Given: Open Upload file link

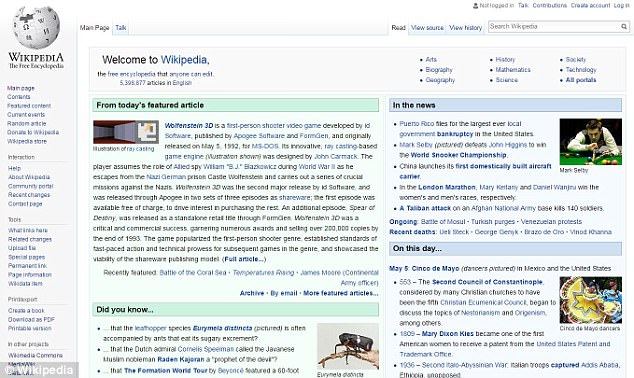Looking at the screenshot, I should pos(22,248).
